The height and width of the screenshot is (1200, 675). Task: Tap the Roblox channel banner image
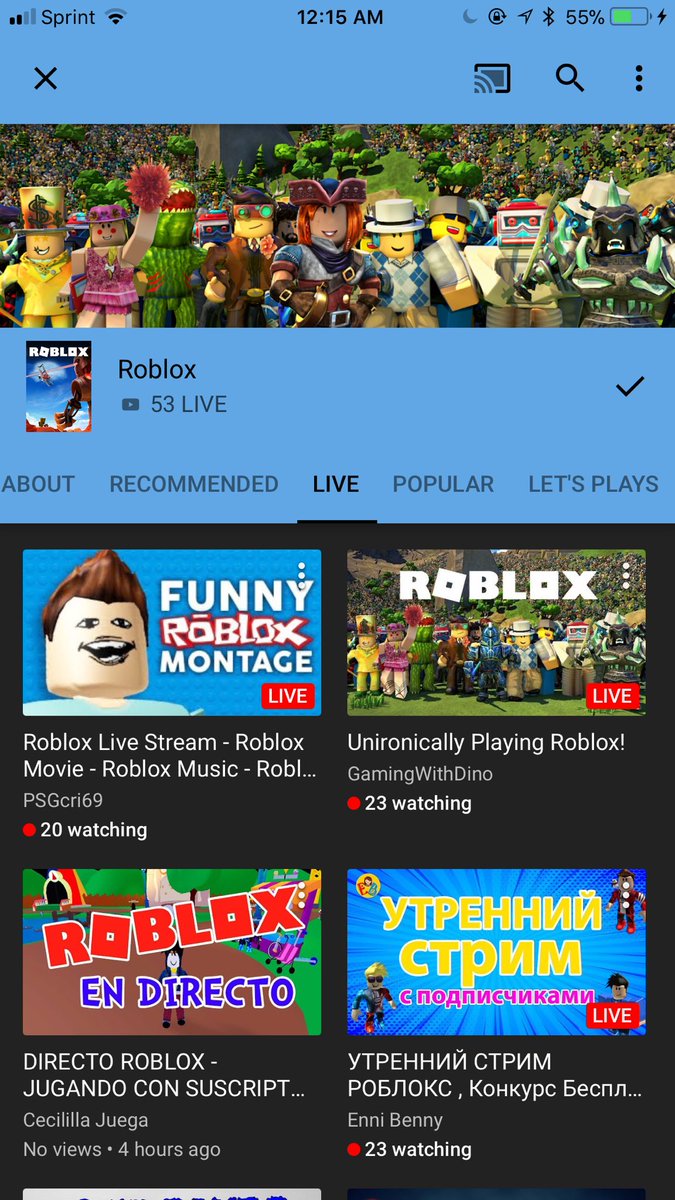tap(337, 225)
